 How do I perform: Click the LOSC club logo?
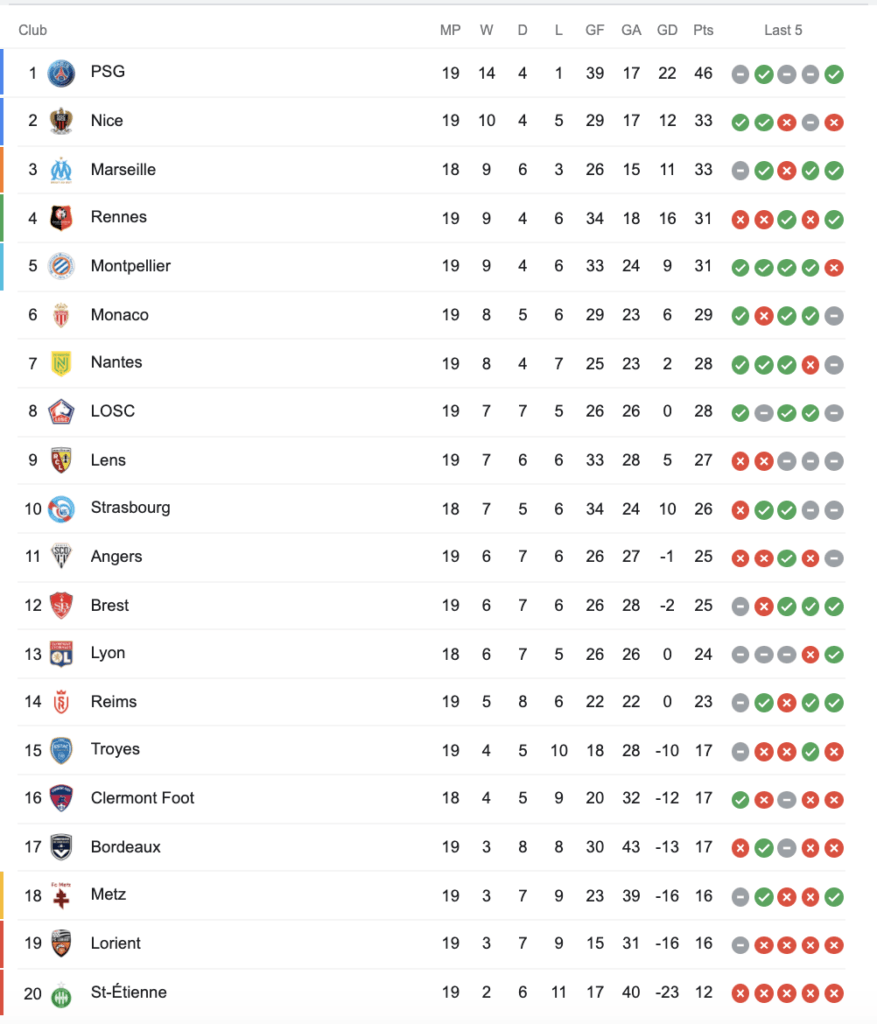point(61,411)
